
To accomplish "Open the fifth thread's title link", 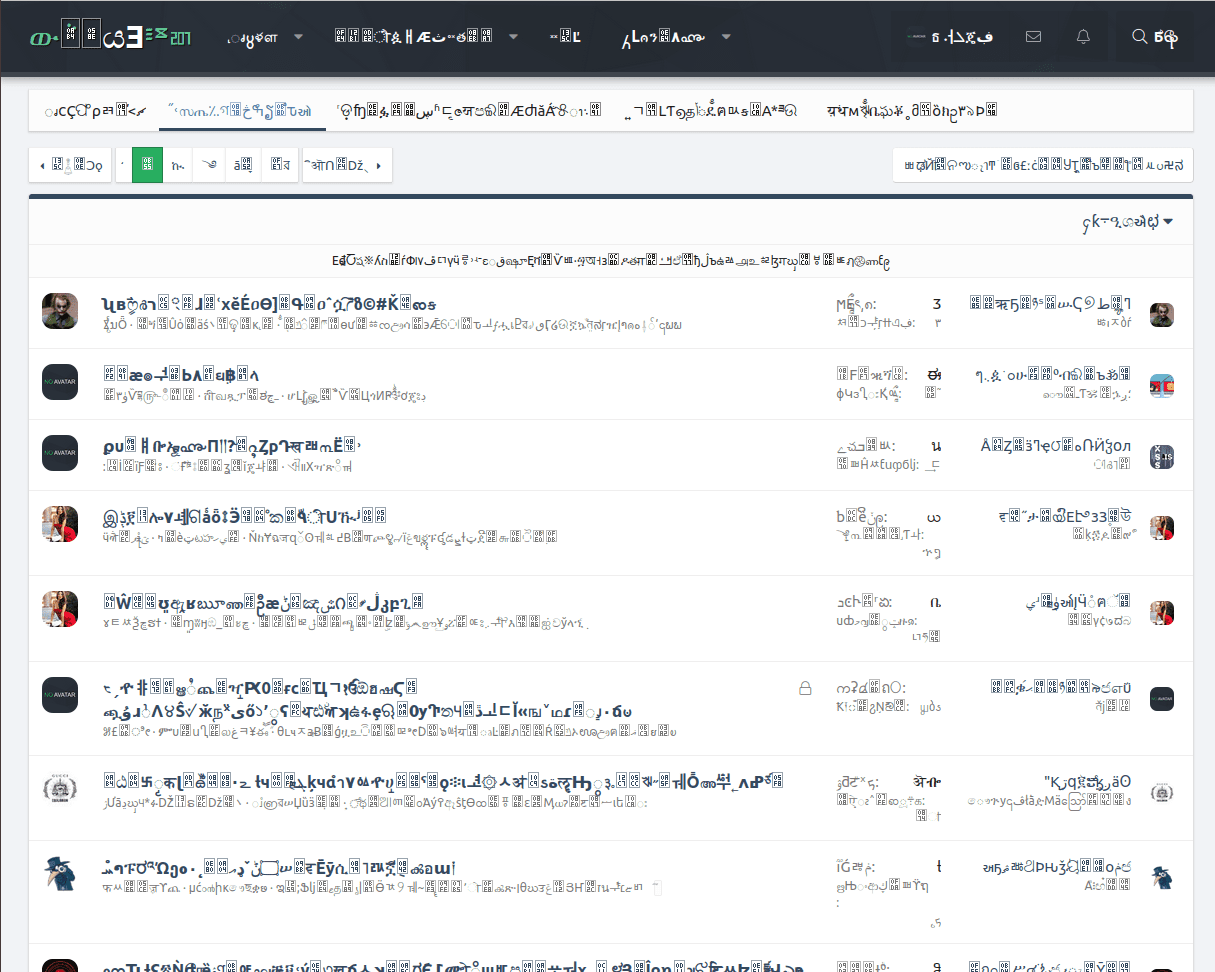I will tap(264, 602).
